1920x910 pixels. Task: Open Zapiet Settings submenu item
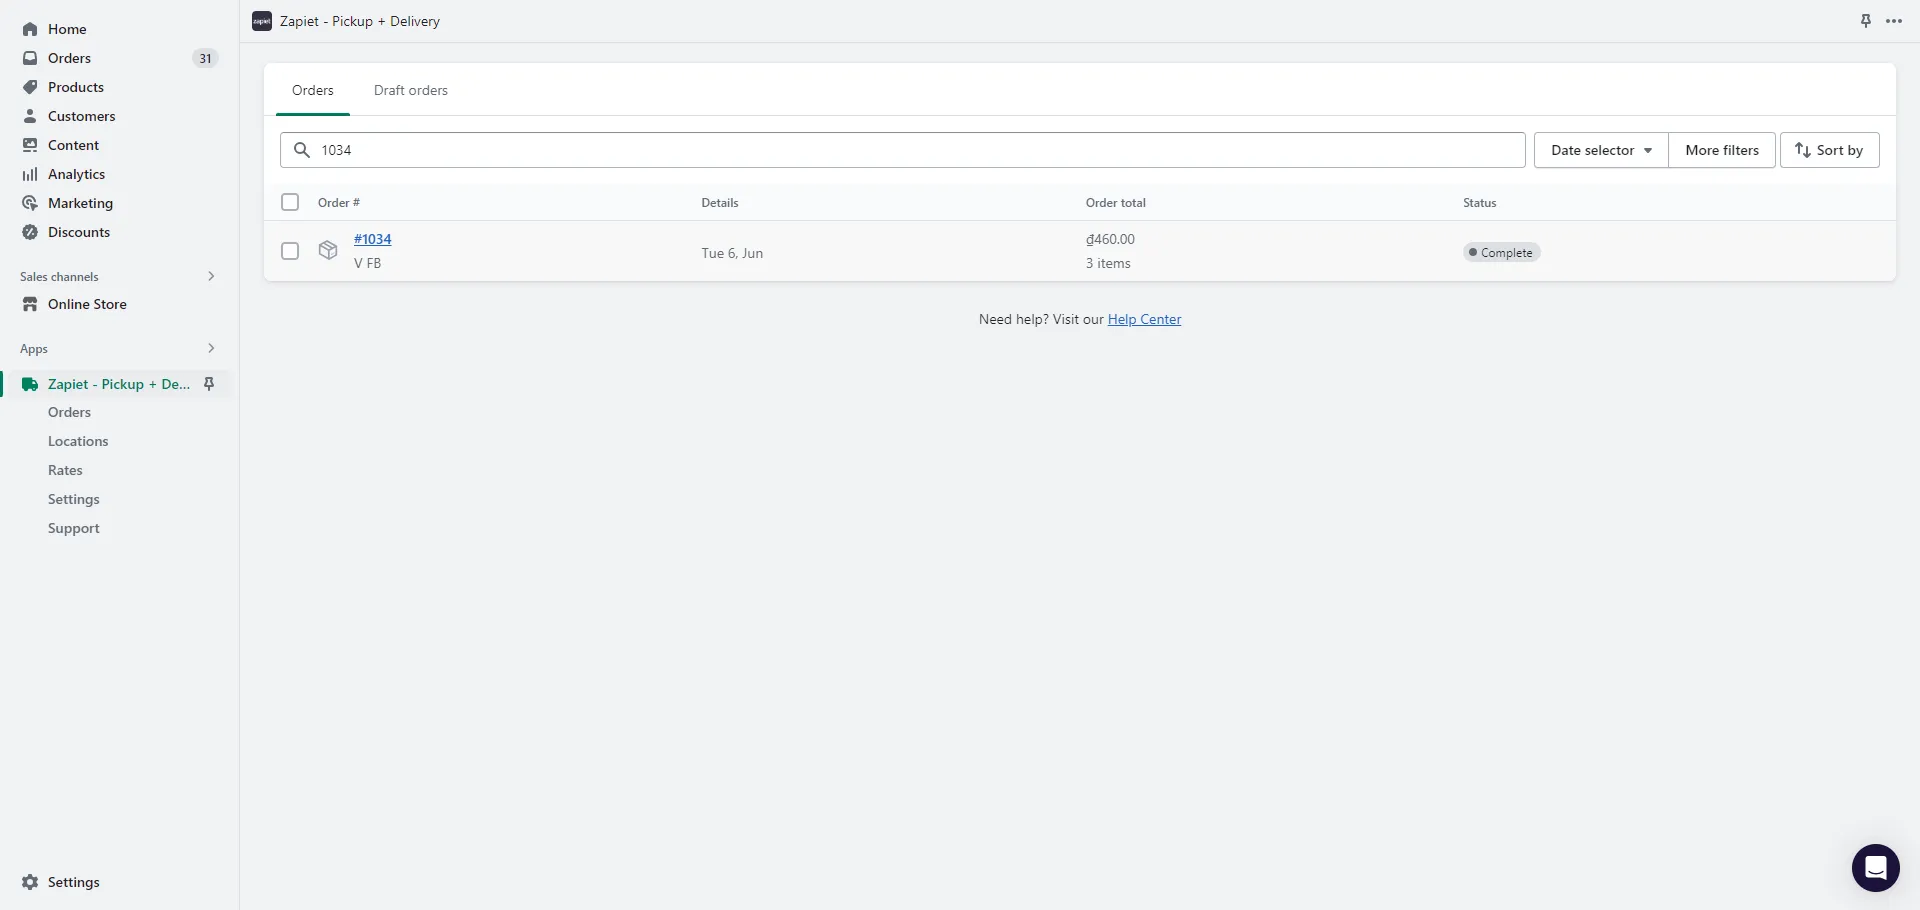(74, 499)
